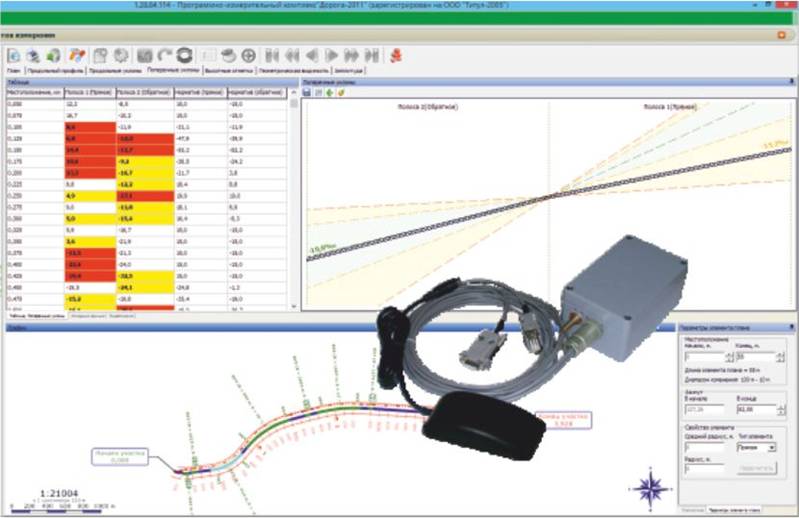Click the fast-forward double-arrow control

pos(352,56)
